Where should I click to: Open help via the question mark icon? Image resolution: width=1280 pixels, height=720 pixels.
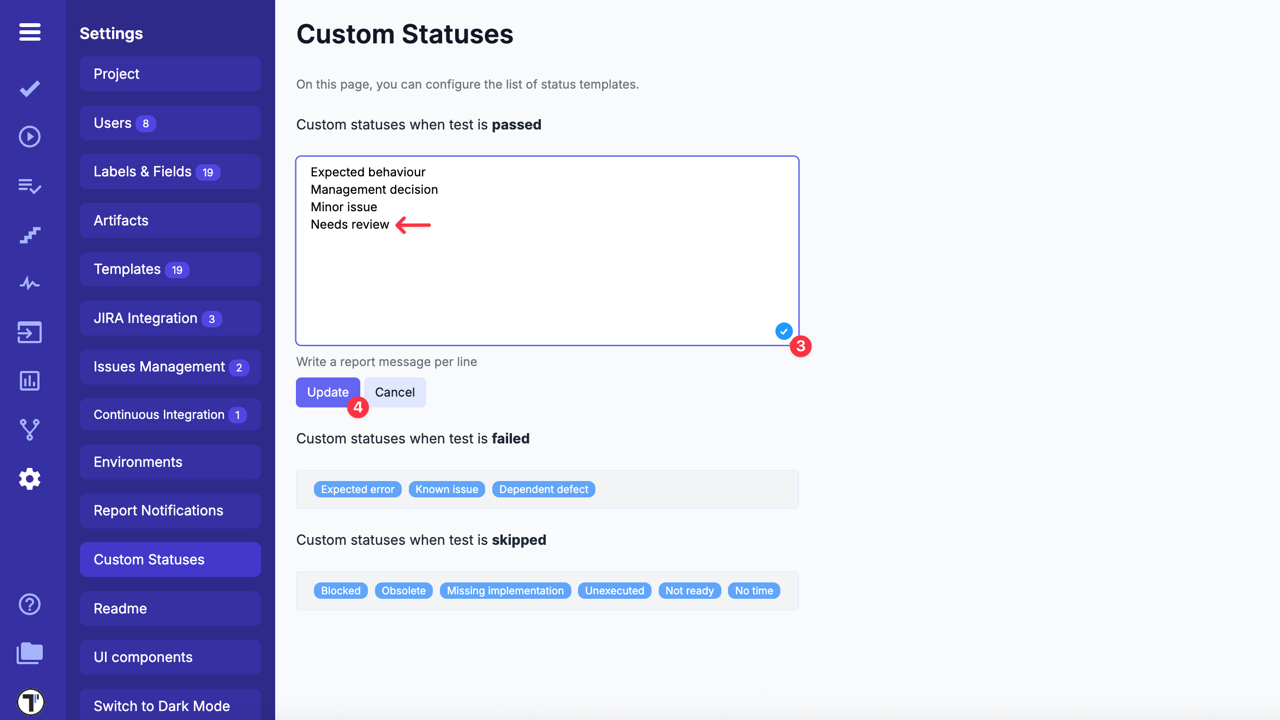tap(29, 604)
